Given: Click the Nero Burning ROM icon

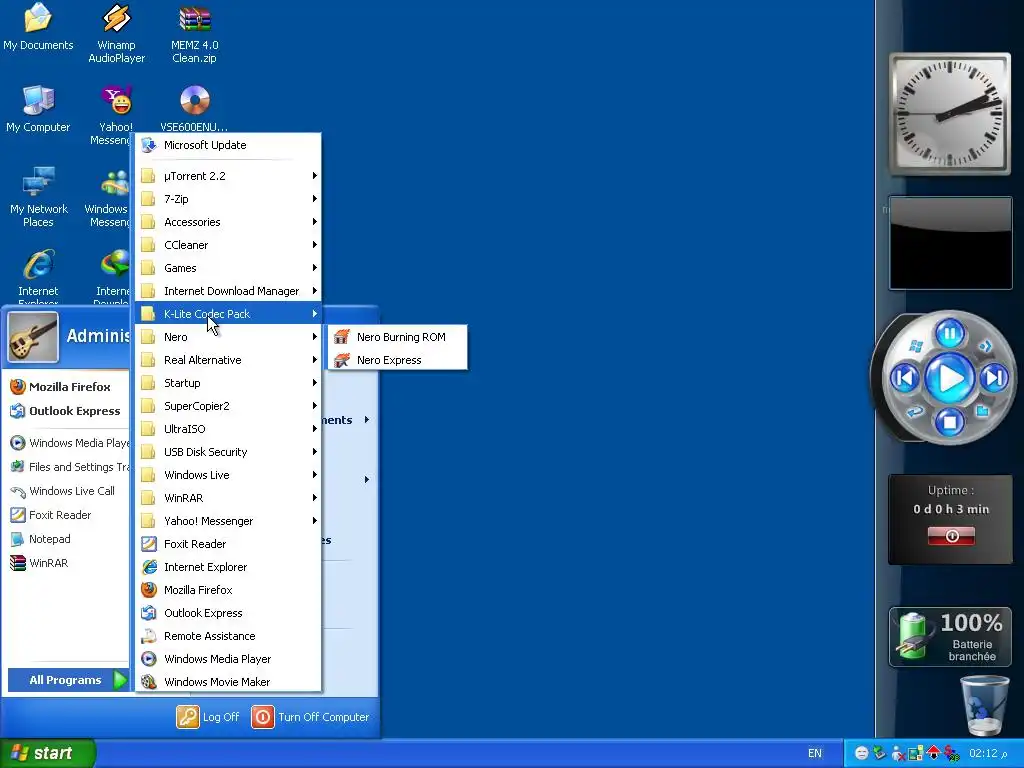Looking at the screenshot, I should (x=342, y=337).
